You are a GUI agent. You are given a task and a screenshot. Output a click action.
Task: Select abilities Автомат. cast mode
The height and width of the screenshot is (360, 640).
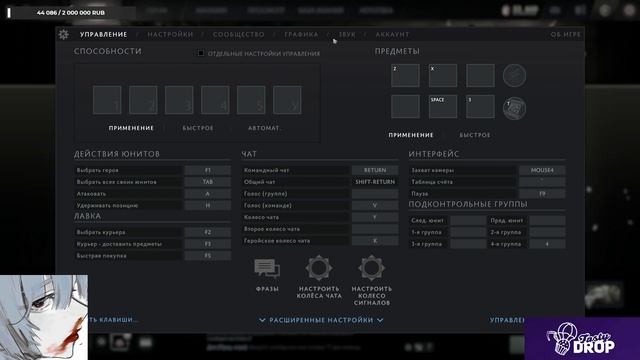click(x=265, y=128)
